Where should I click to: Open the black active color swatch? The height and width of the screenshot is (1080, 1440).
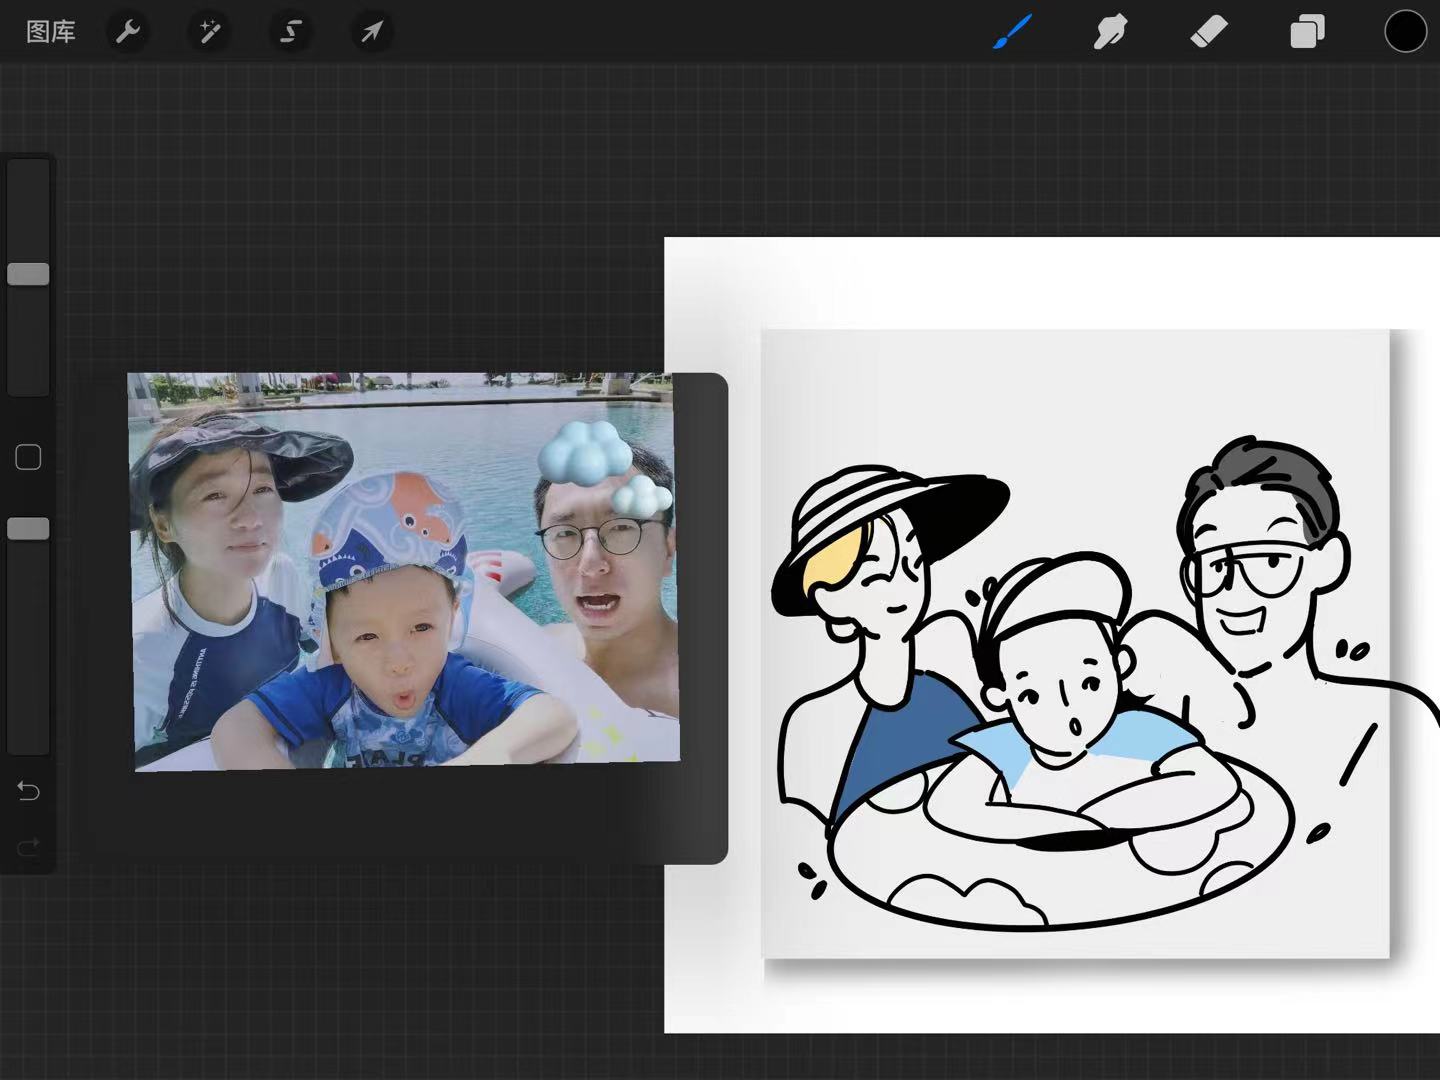pos(1405,32)
